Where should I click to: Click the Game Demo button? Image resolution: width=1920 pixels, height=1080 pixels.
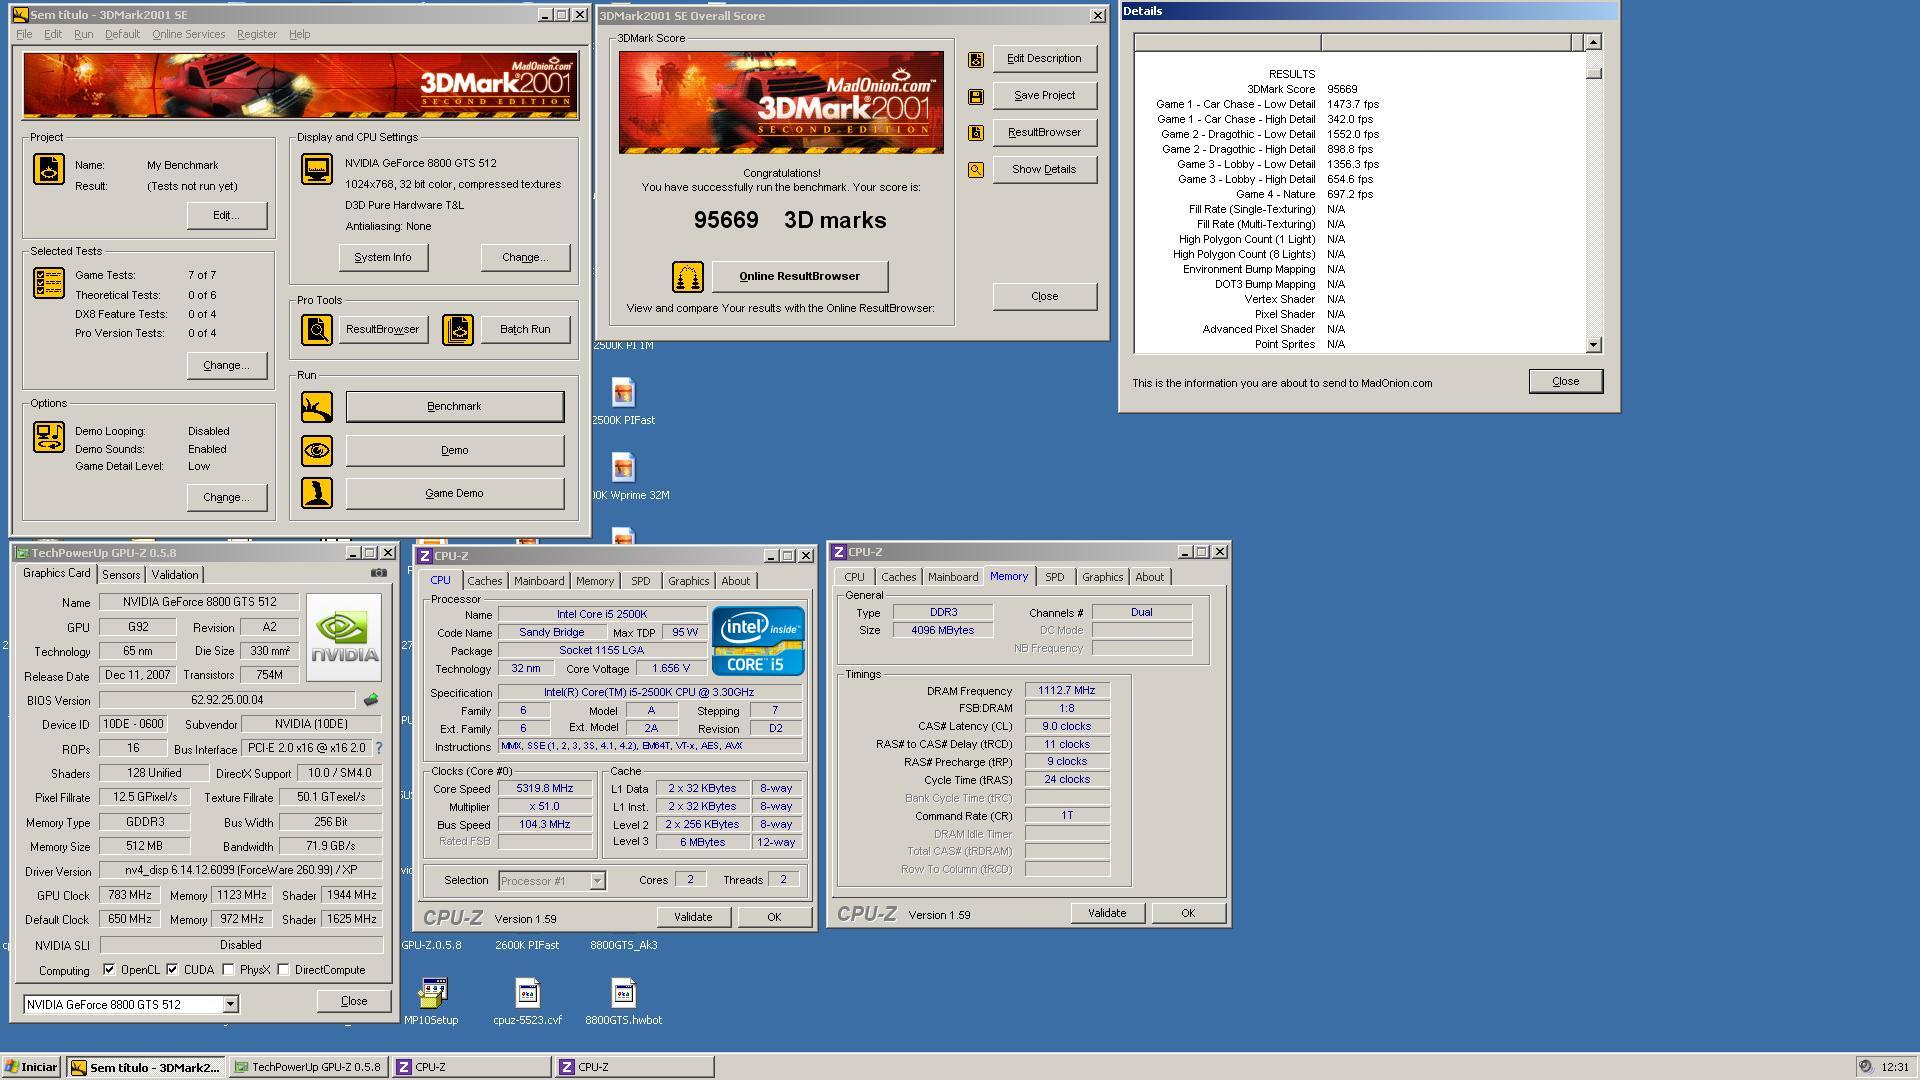point(455,493)
